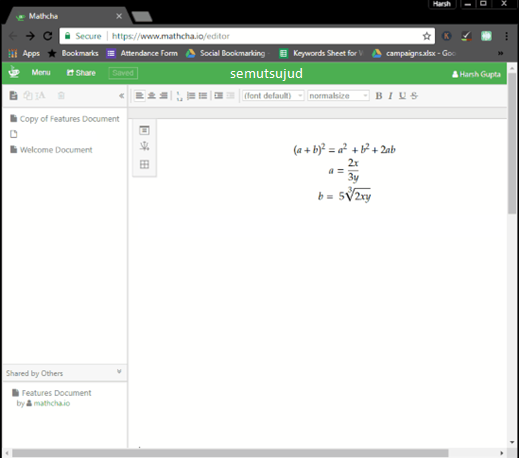Open Welcome Document
Screen dimensions: 519x458
[x=51, y=150]
